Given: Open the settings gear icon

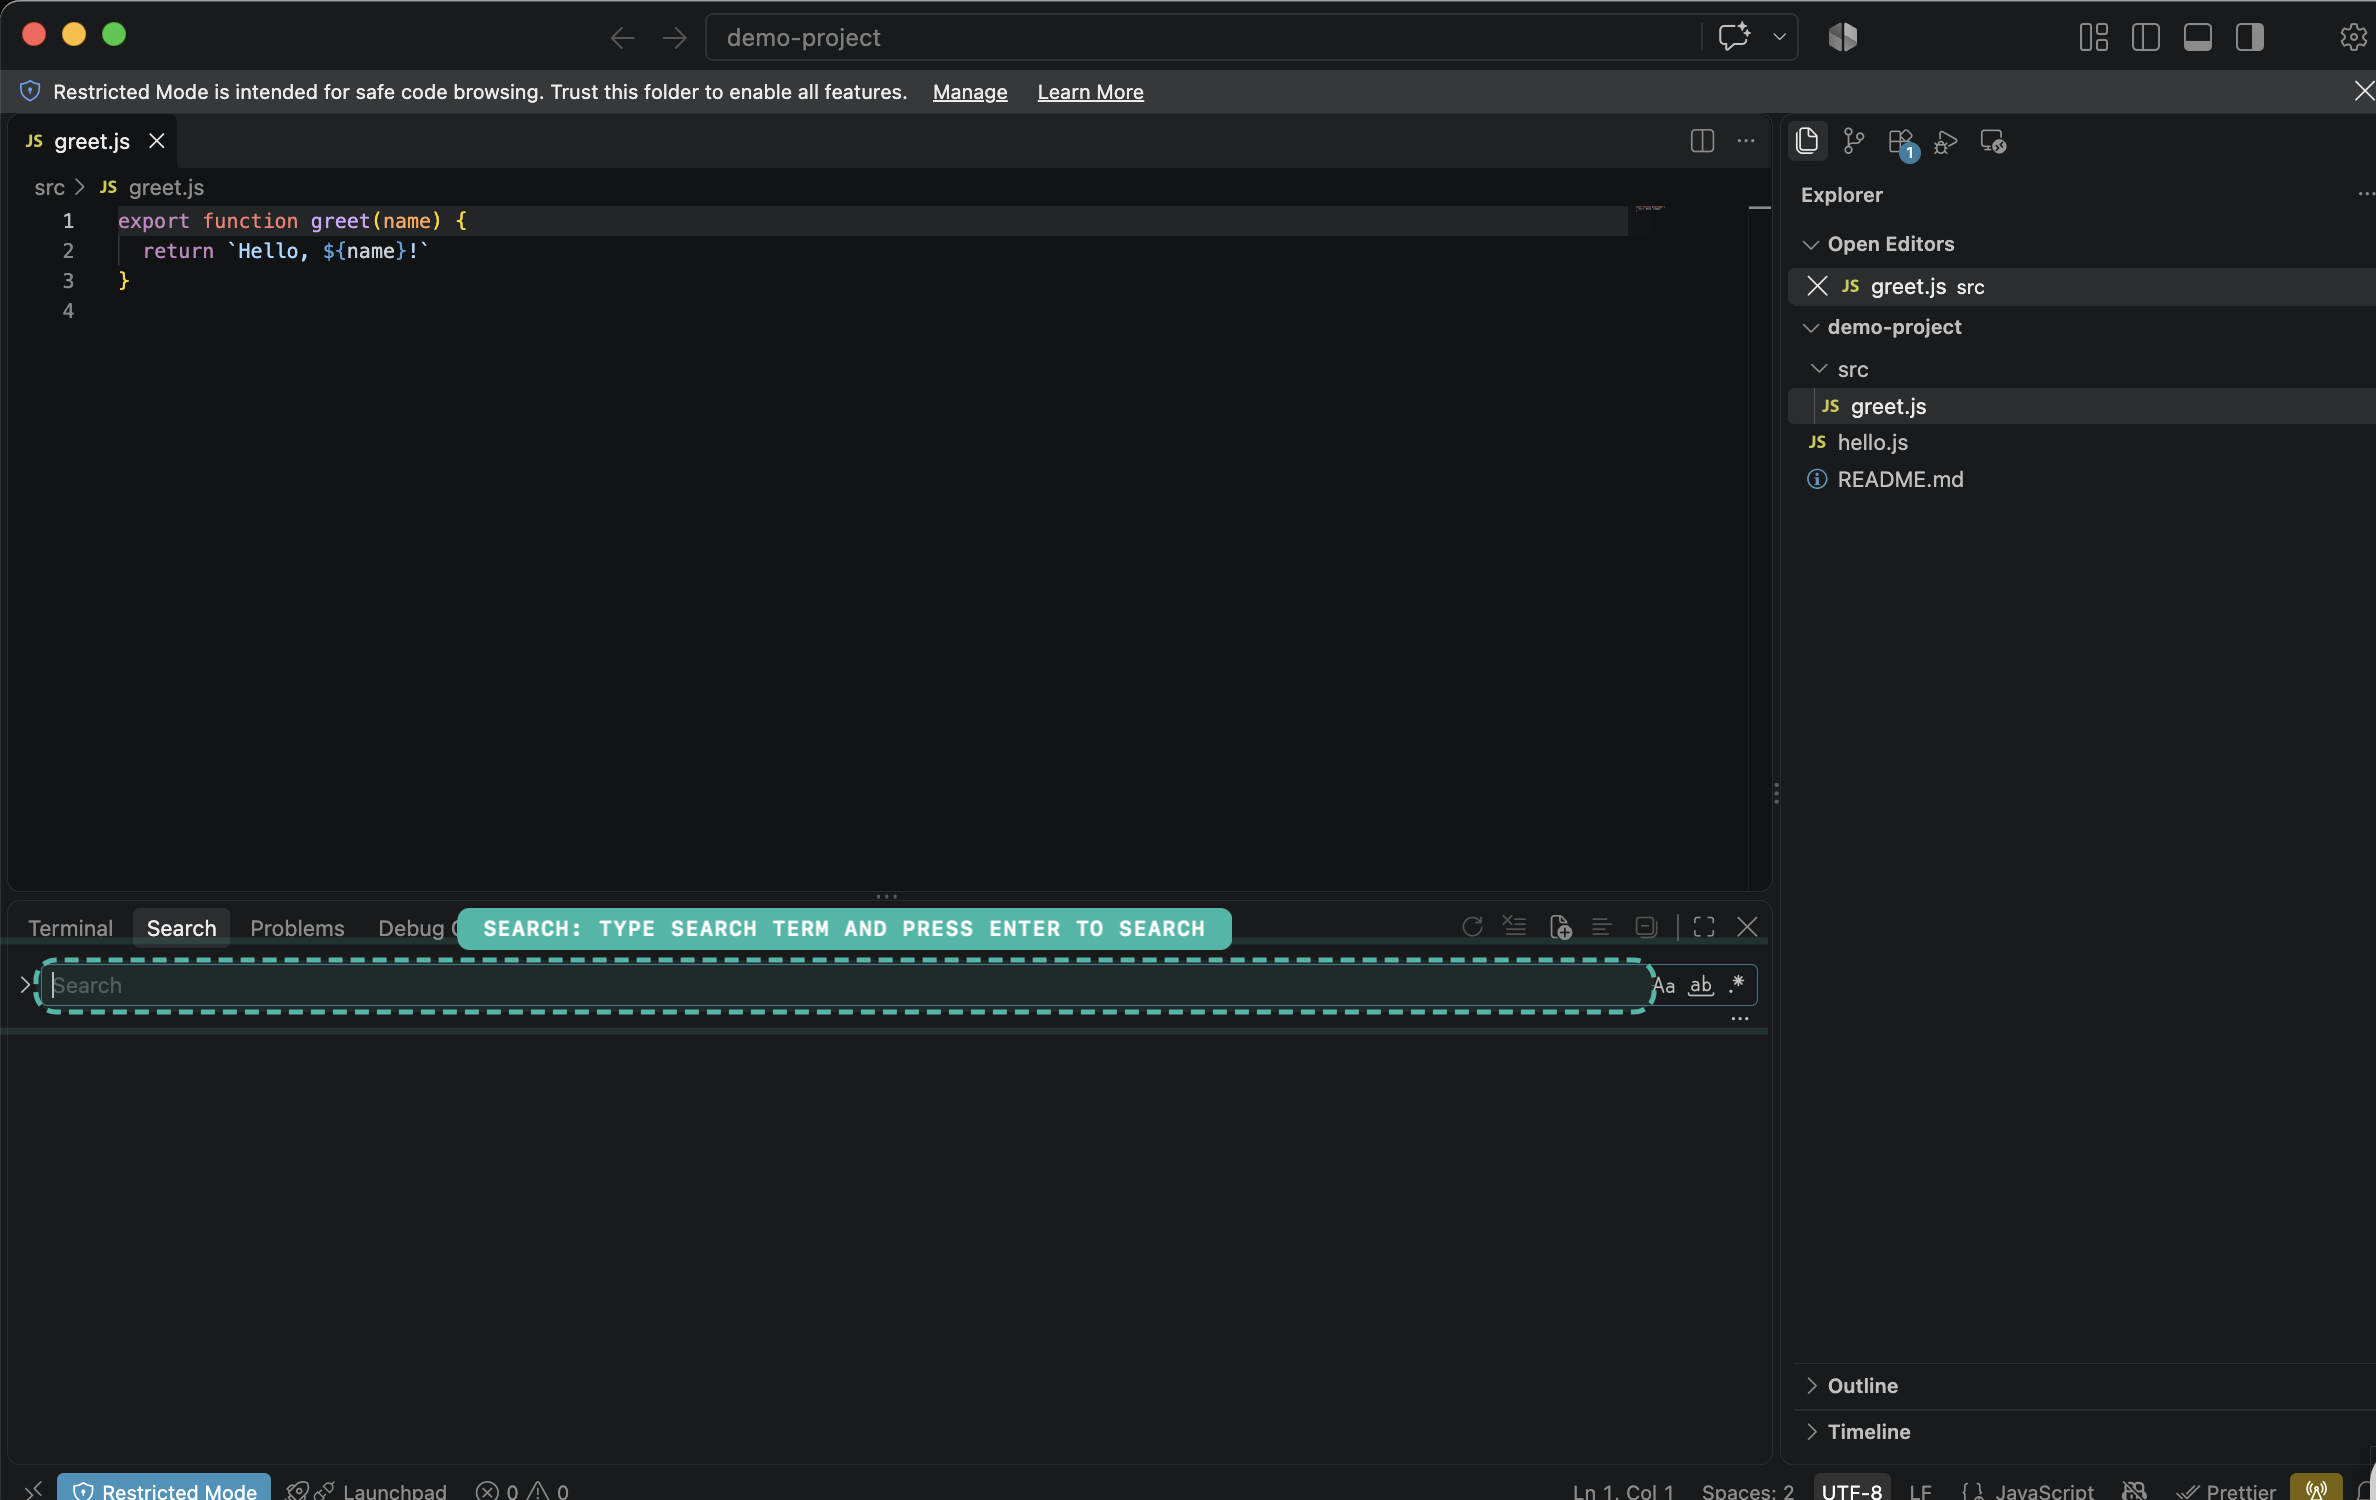Looking at the screenshot, I should pos(2353,37).
